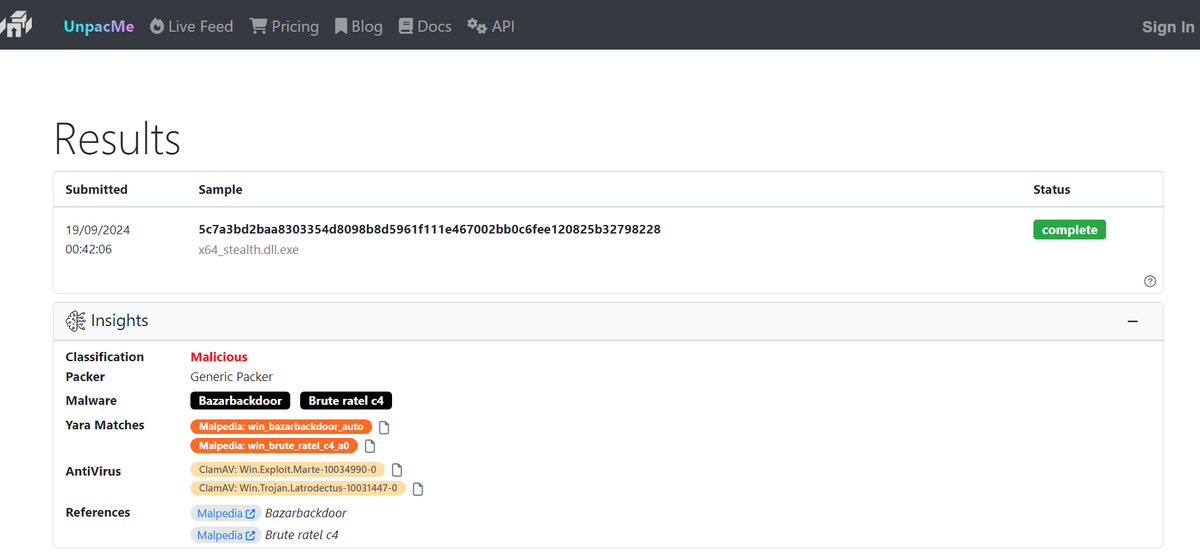Open the API page
Image resolution: width=1200 pixels, height=553 pixels.
tap(491, 26)
